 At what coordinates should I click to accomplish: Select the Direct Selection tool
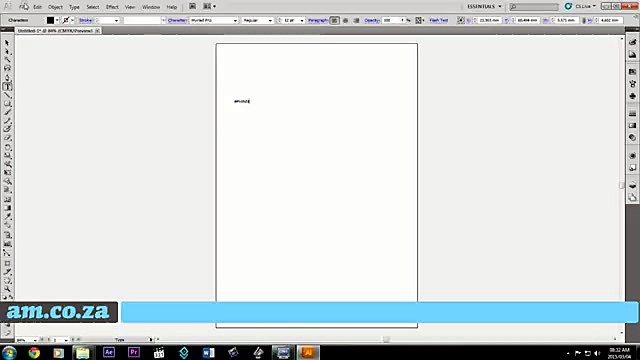coord(7,51)
